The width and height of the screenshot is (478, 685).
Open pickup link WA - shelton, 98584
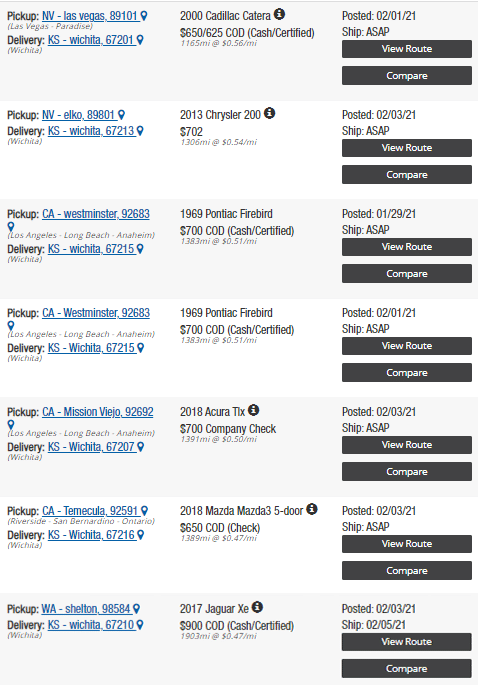pos(87,609)
